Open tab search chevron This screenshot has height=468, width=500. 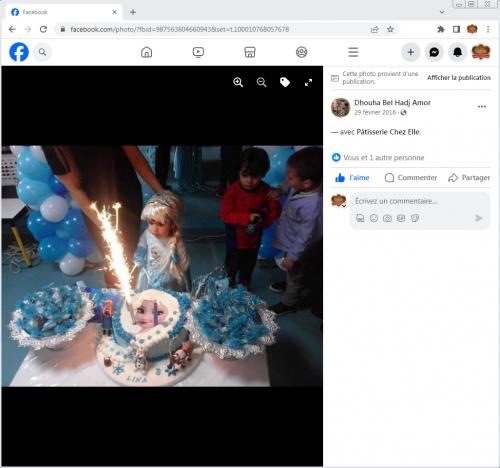pos(442,12)
